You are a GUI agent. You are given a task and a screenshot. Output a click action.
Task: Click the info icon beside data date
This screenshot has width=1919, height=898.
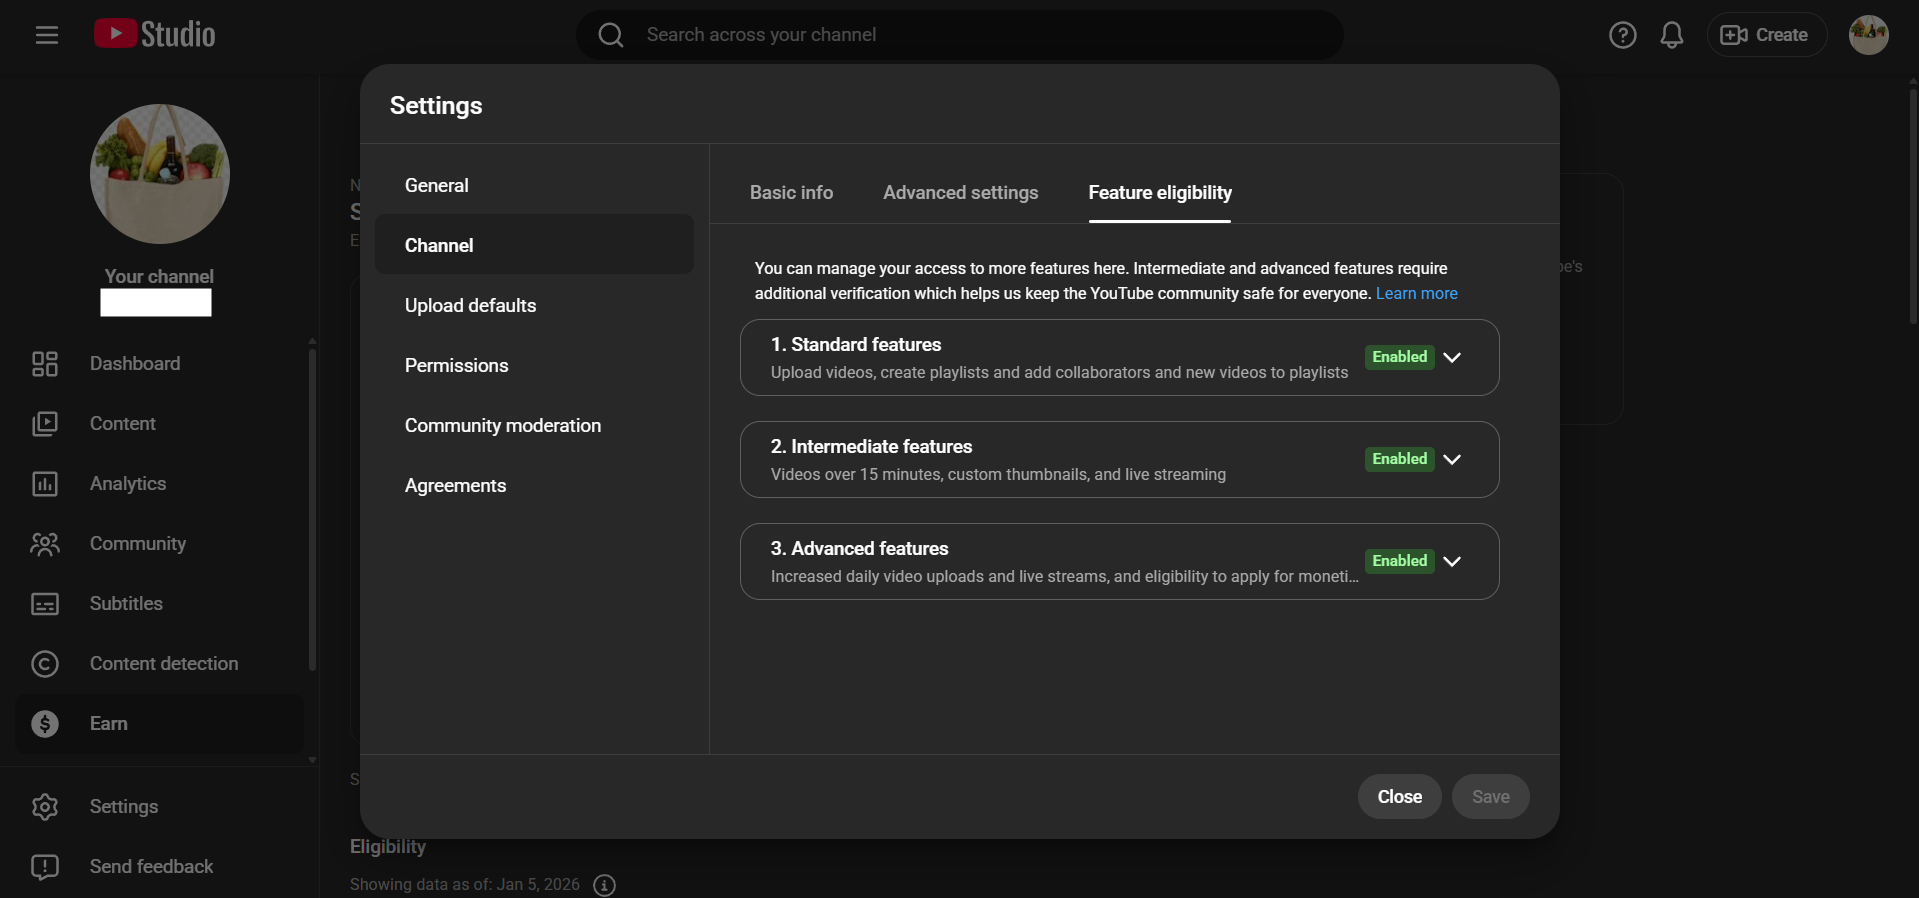[x=604, y=885]
